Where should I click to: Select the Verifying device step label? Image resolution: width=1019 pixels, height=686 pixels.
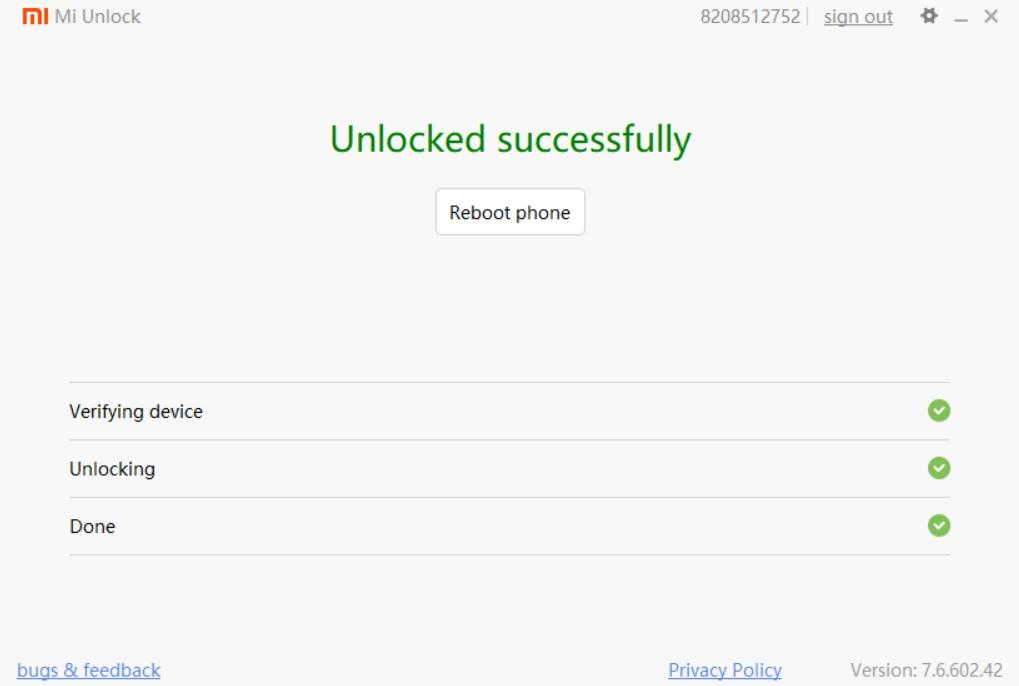[136, 411]
